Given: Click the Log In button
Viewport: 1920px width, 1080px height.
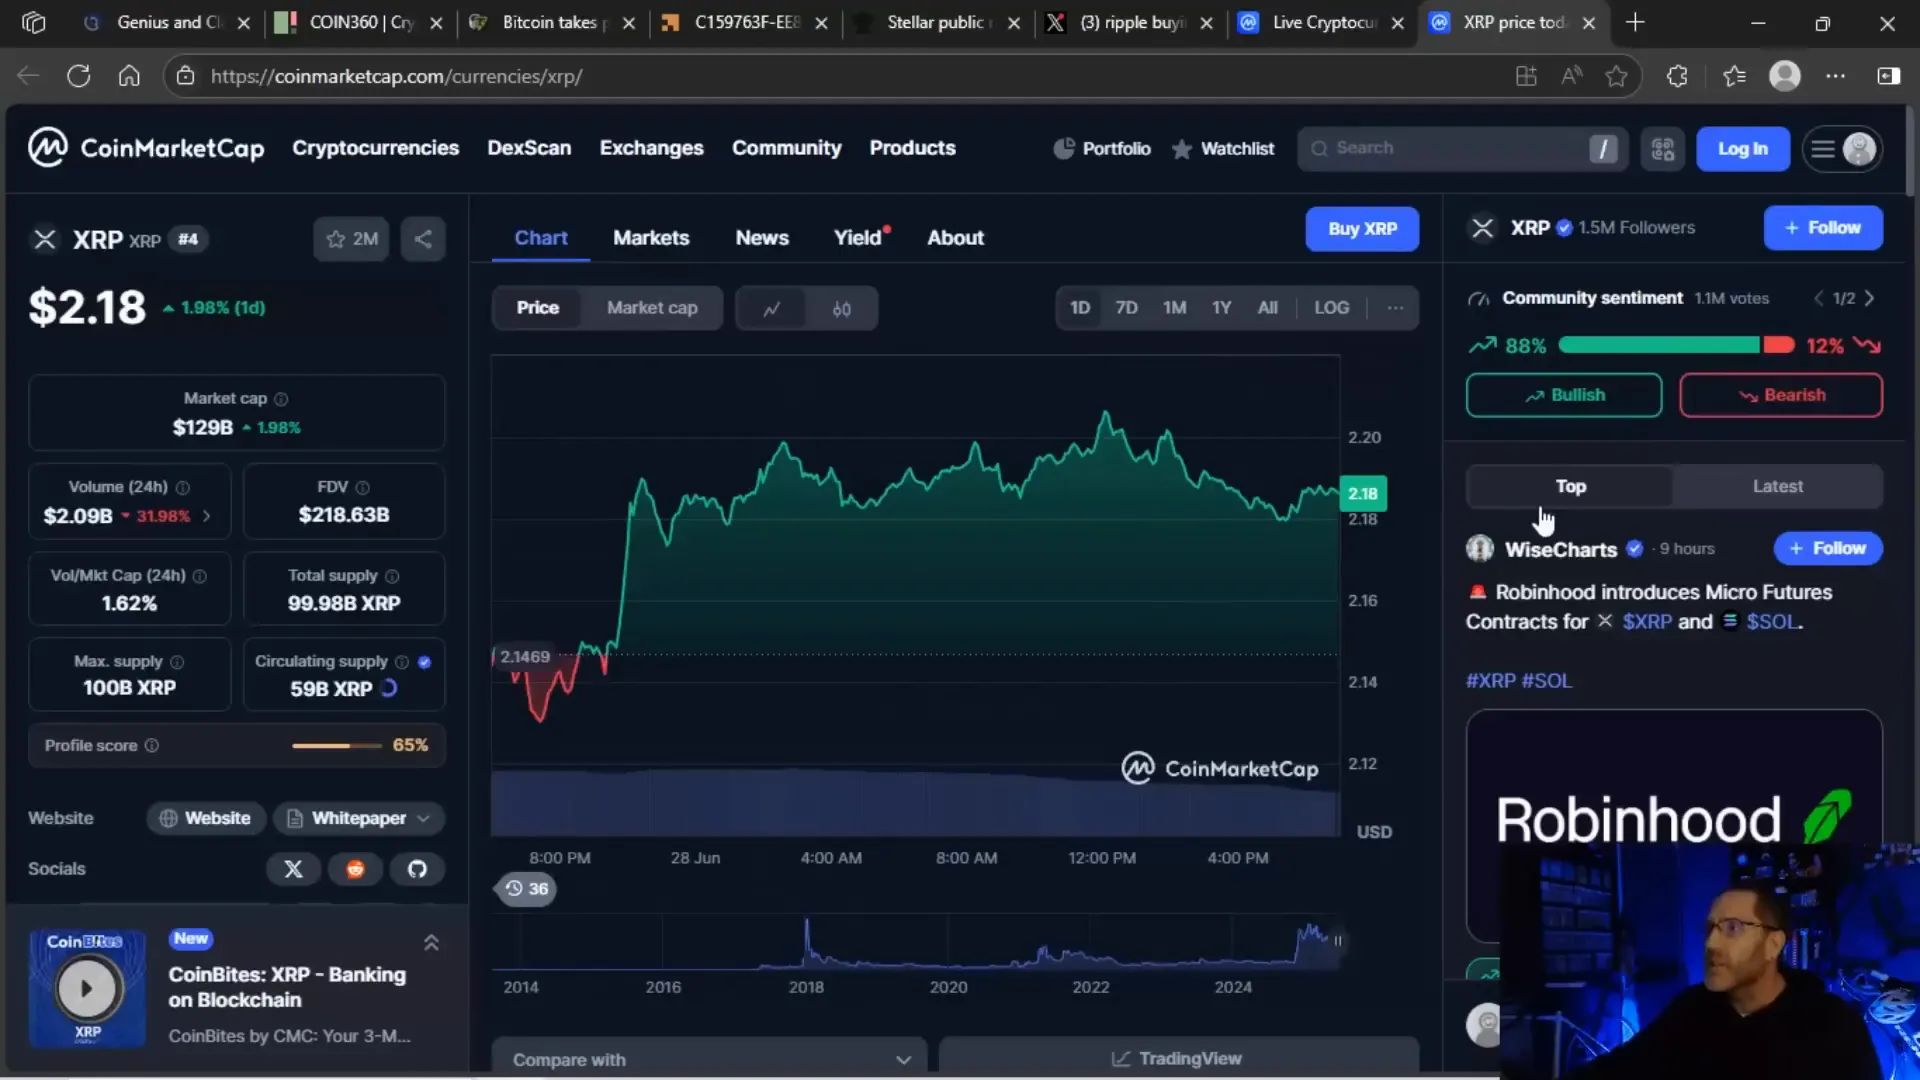Looking at the screenshot, I should 1743,149.
